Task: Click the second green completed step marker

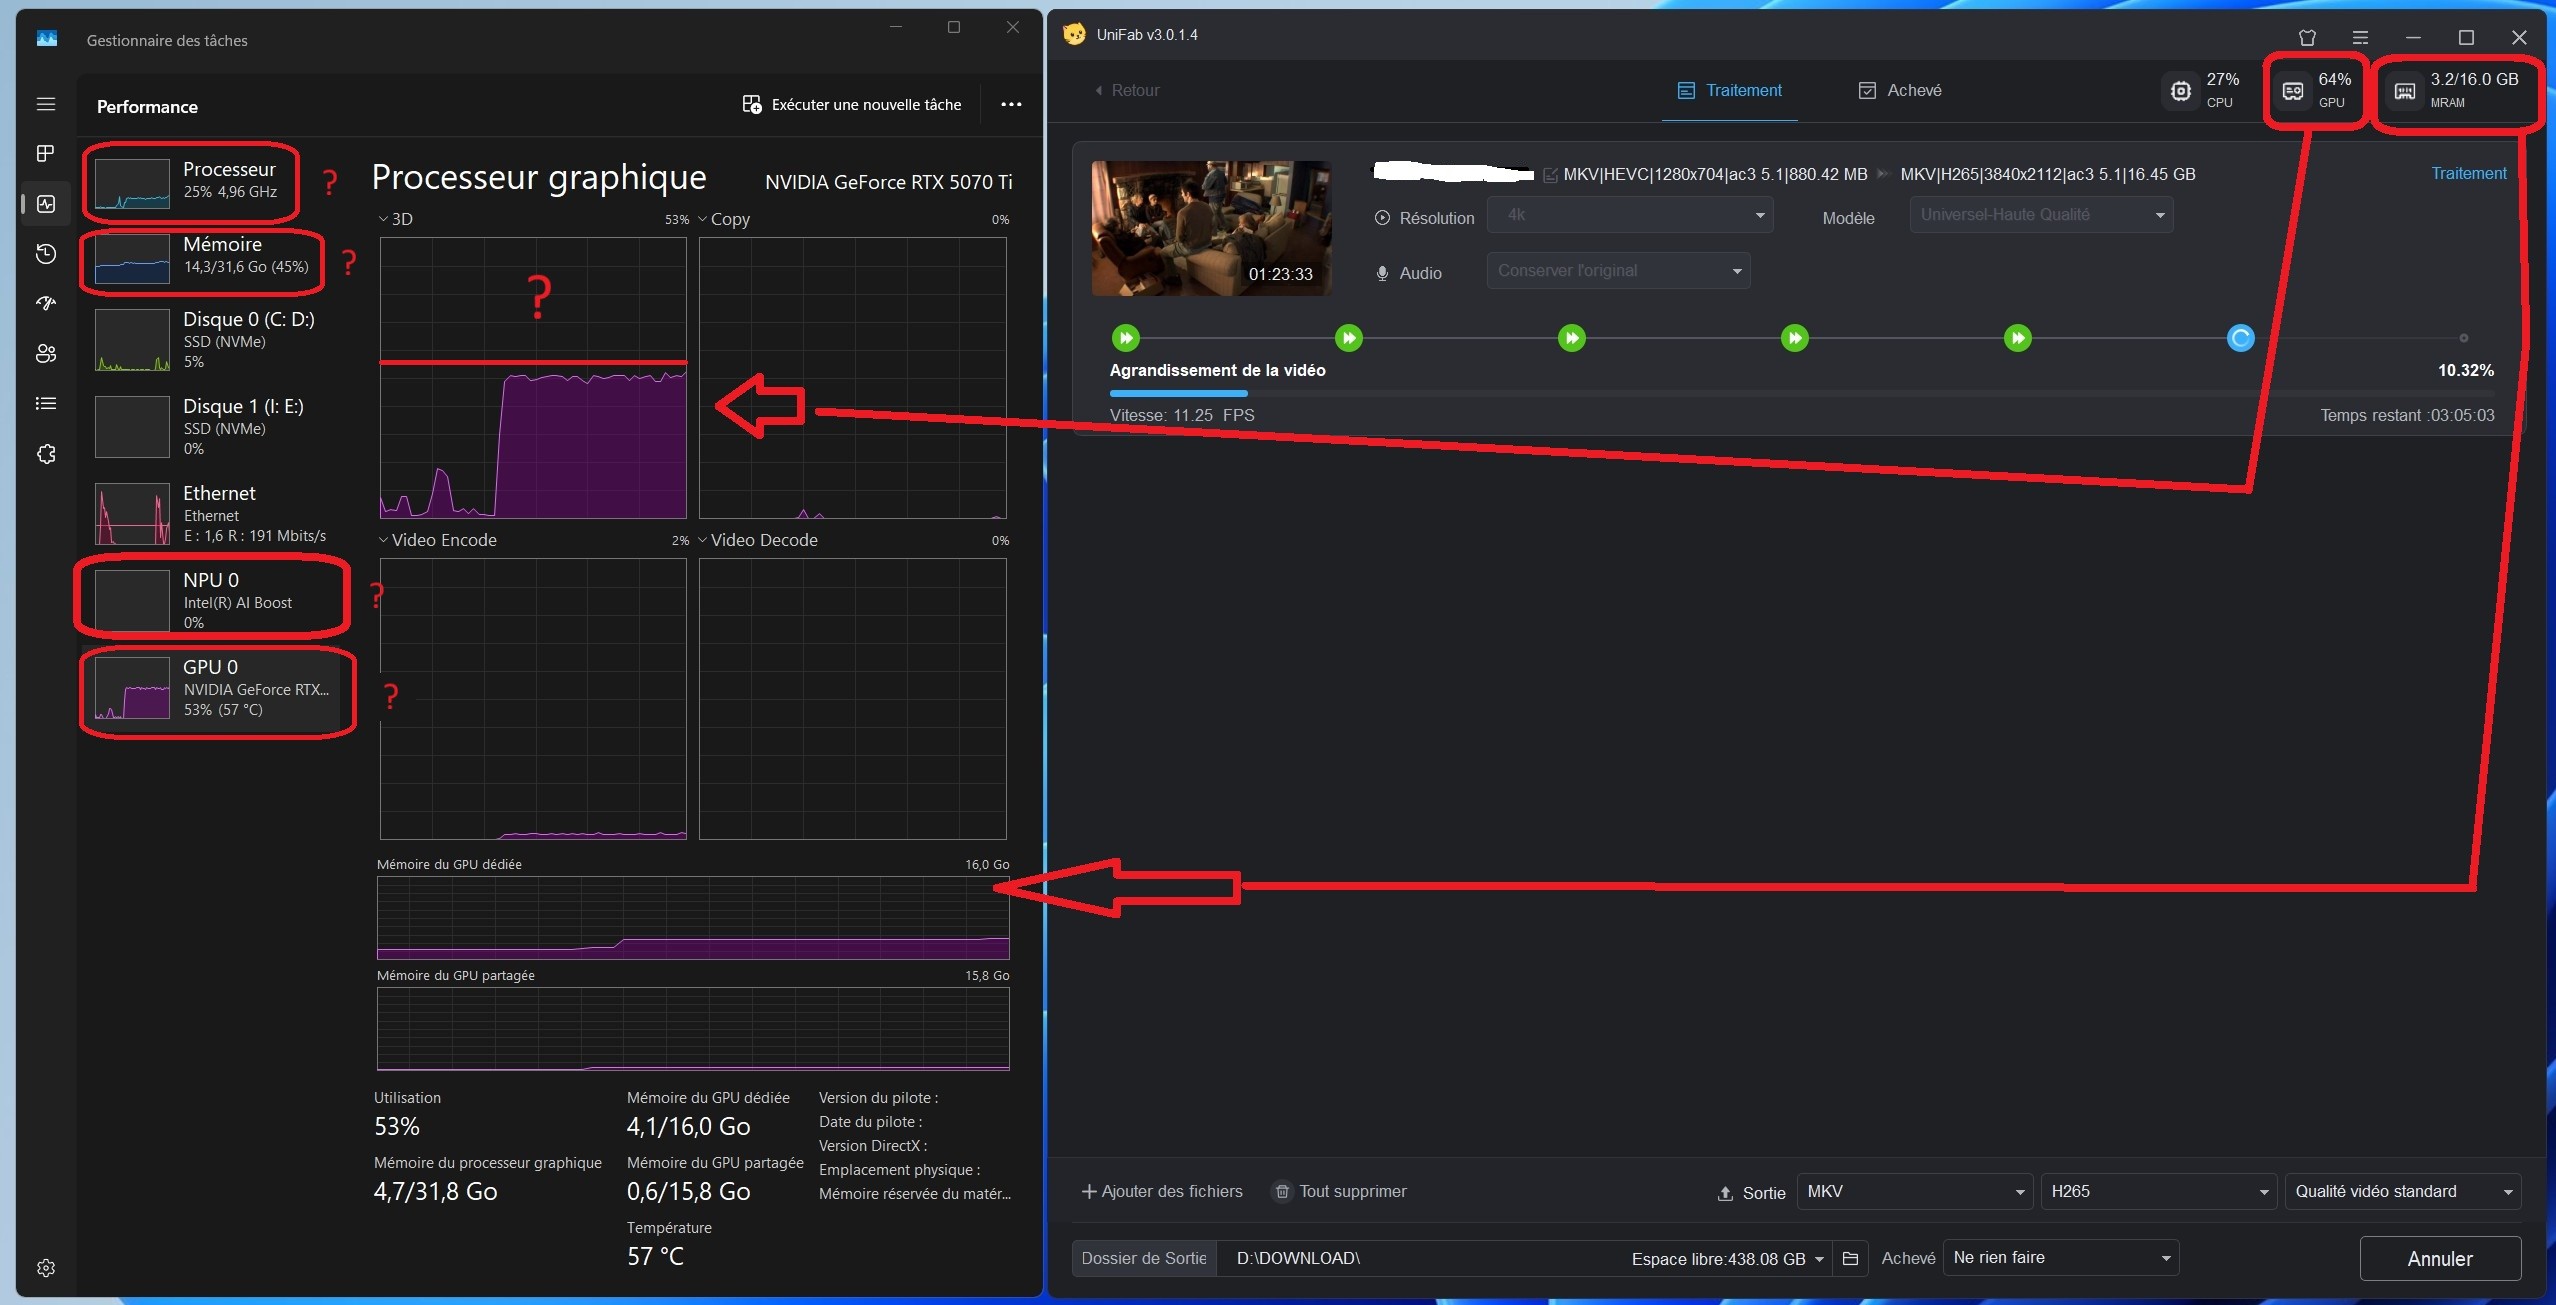Action: point(1349,338)
